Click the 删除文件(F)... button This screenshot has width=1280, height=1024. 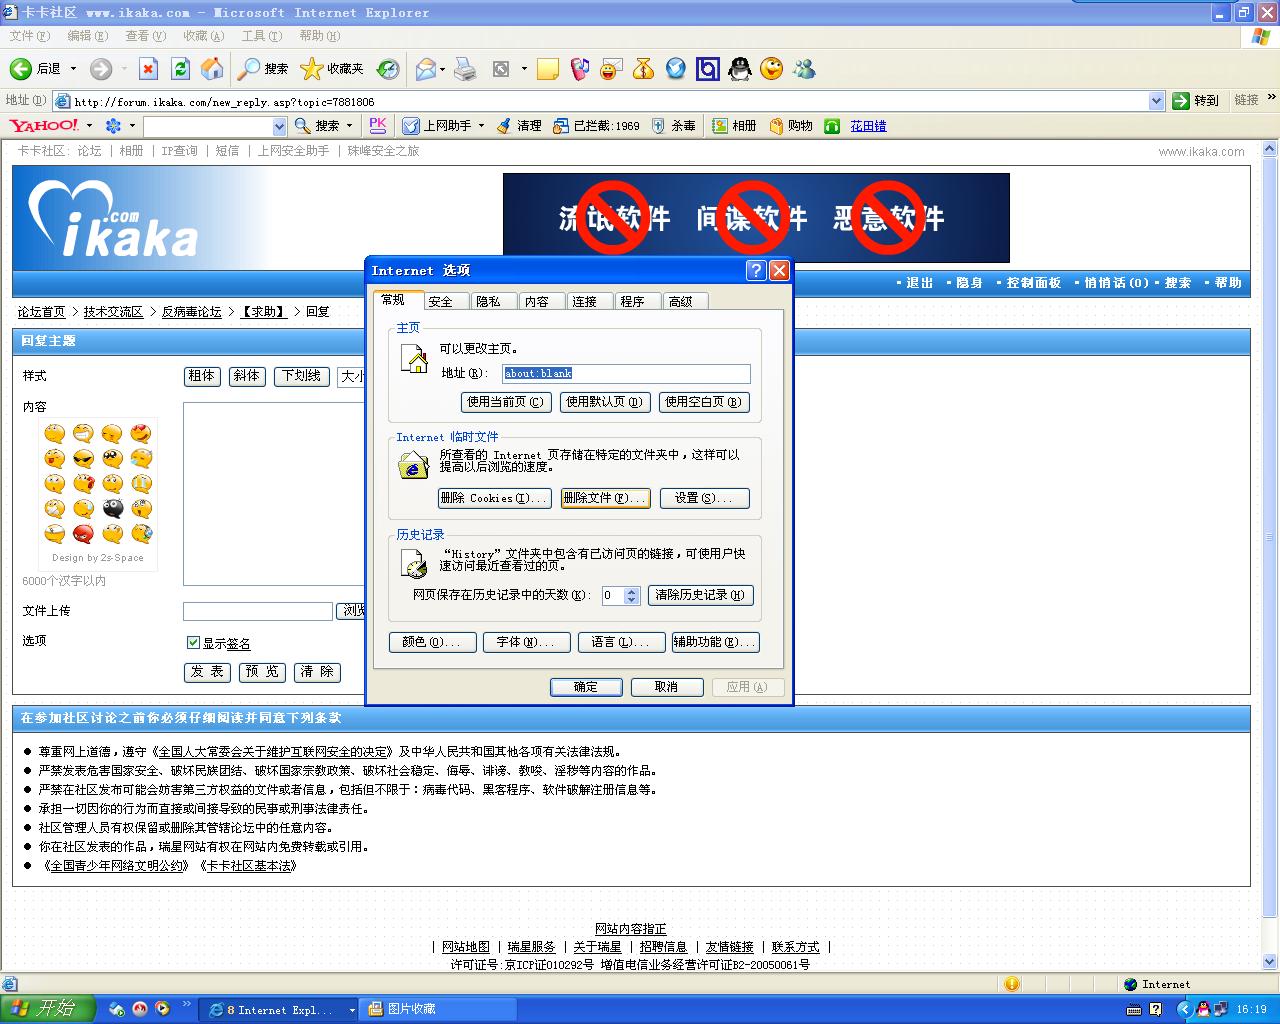tap(605, 498)
